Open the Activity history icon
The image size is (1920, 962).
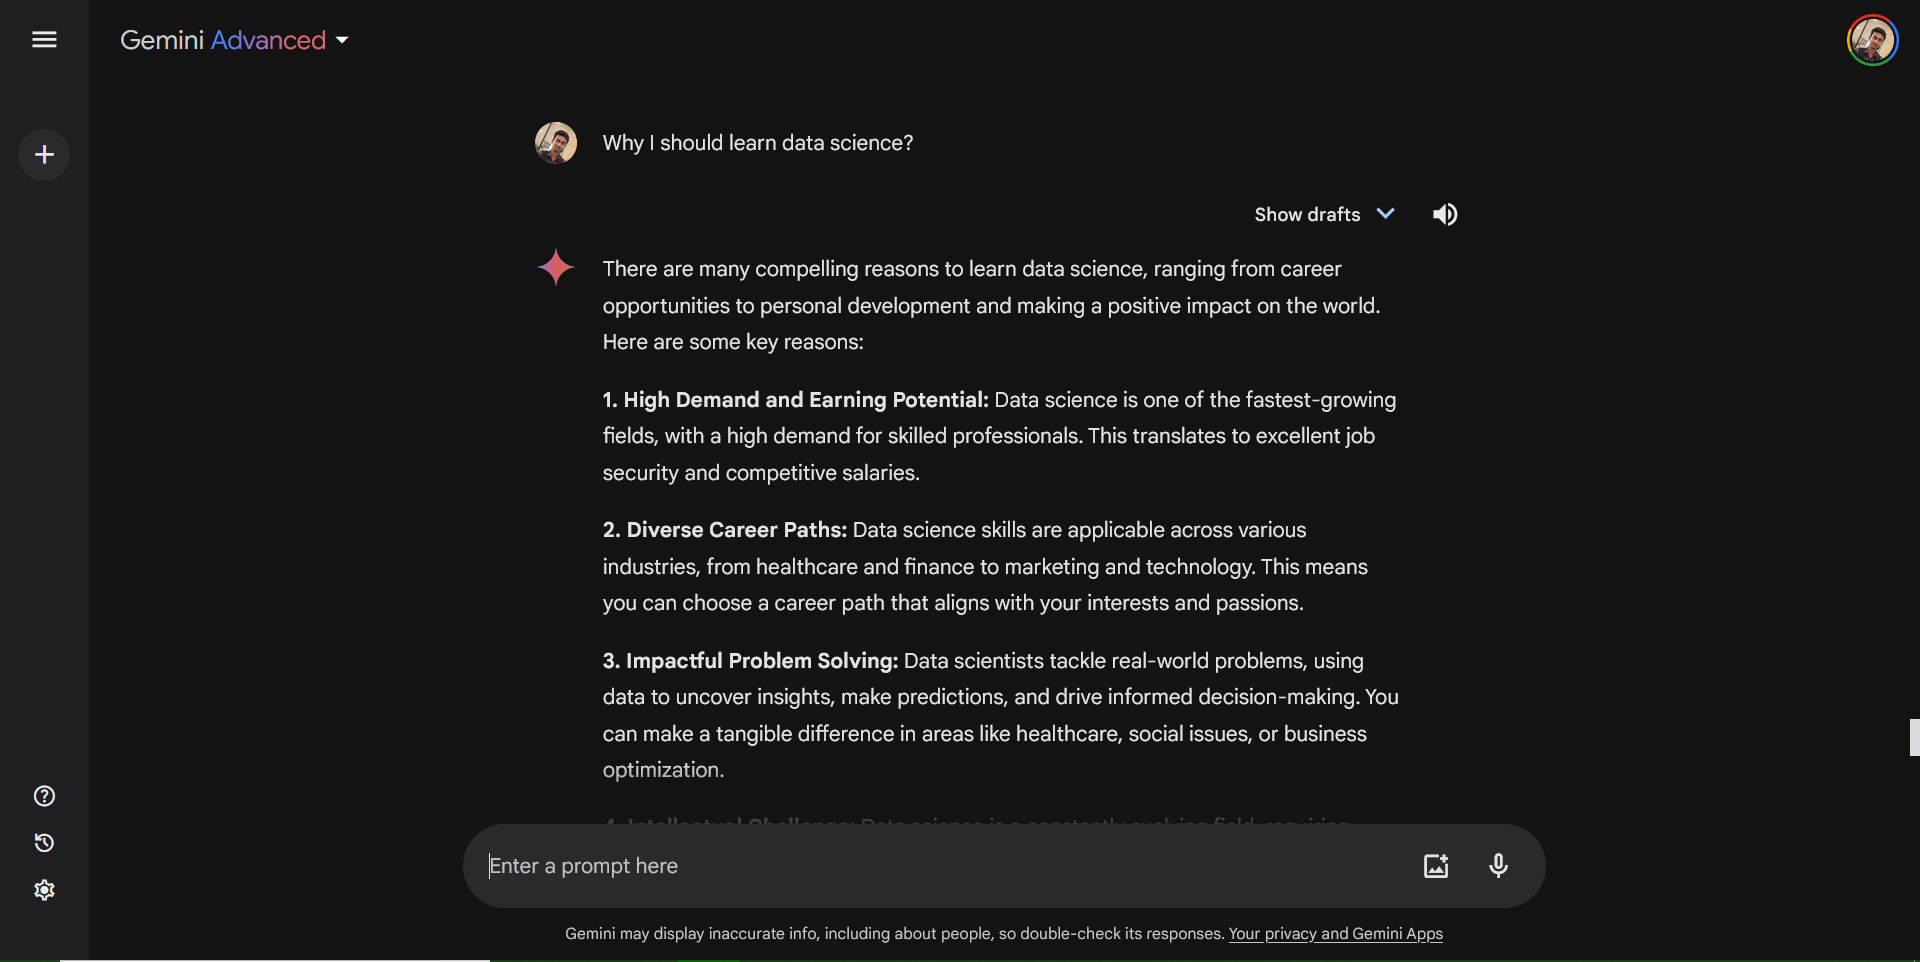click(x=44, y=843)
